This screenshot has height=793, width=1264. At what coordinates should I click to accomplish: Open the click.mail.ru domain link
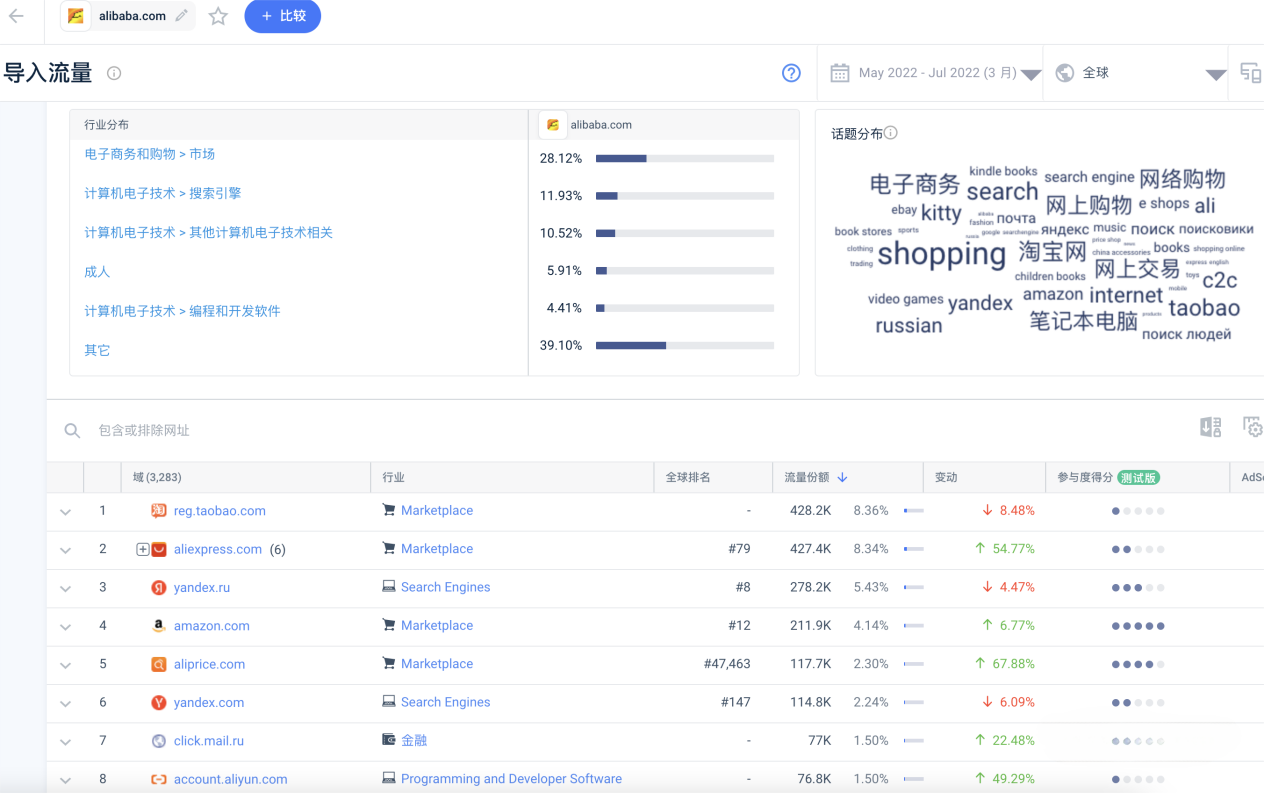coord(209,741)
